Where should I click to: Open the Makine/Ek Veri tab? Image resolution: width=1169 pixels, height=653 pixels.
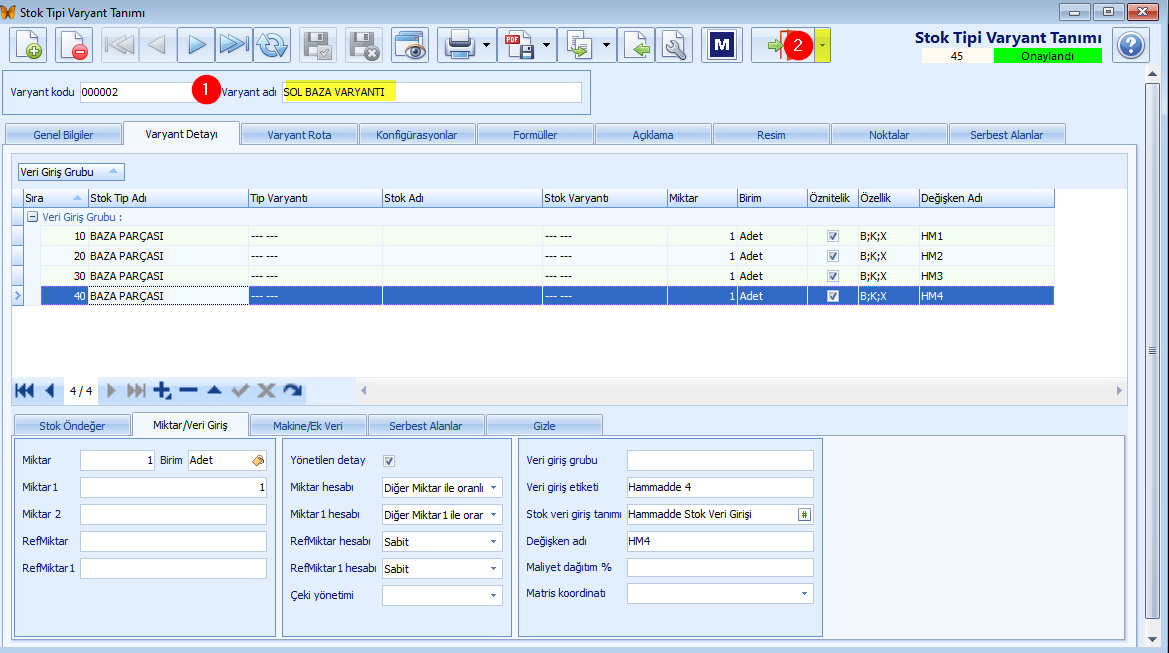click(308, 426)
